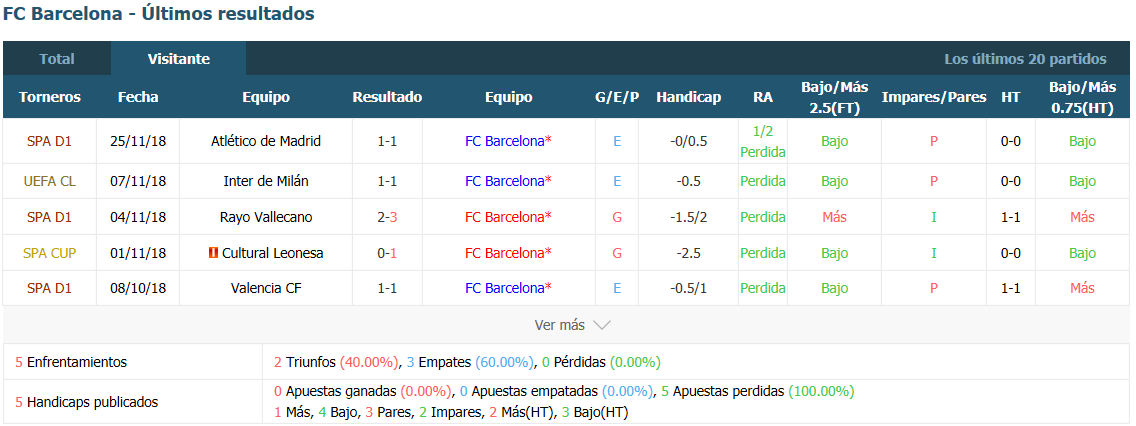Open the Inter de Milán team link

click(x=266, y=181)
